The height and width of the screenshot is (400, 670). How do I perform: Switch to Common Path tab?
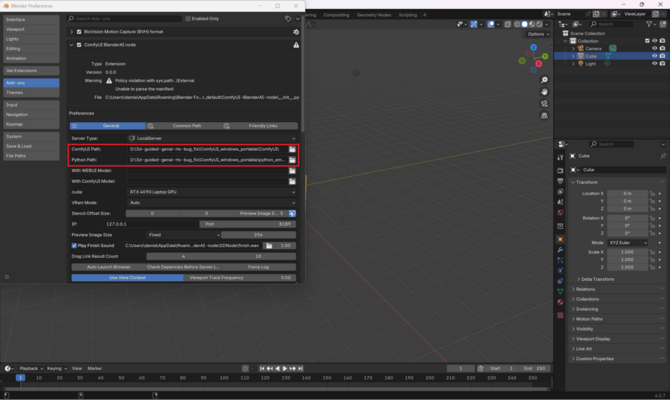(184, 126)
